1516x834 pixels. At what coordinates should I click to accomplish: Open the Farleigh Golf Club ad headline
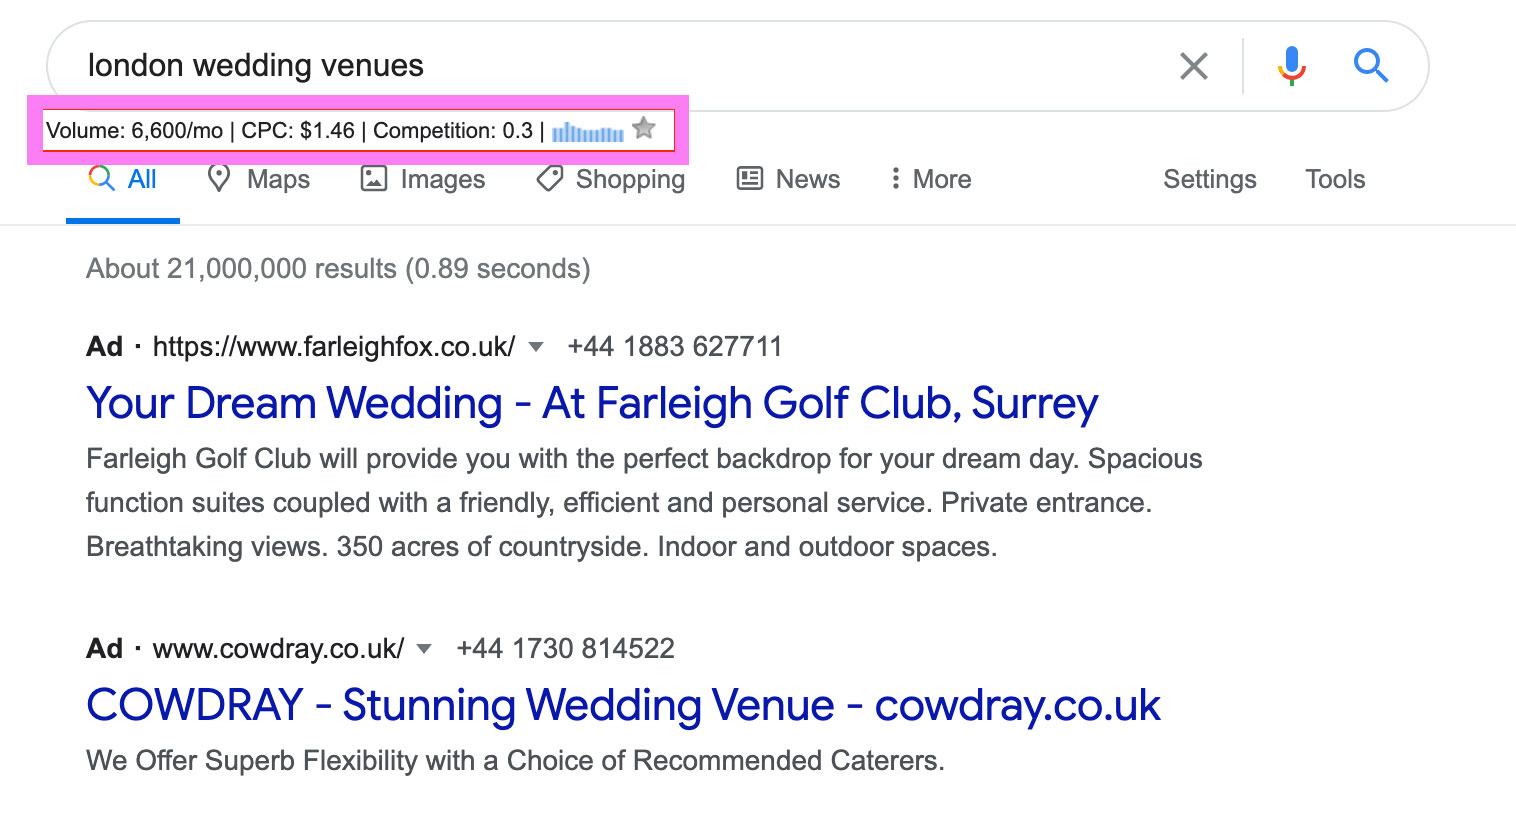click(592, 403)
